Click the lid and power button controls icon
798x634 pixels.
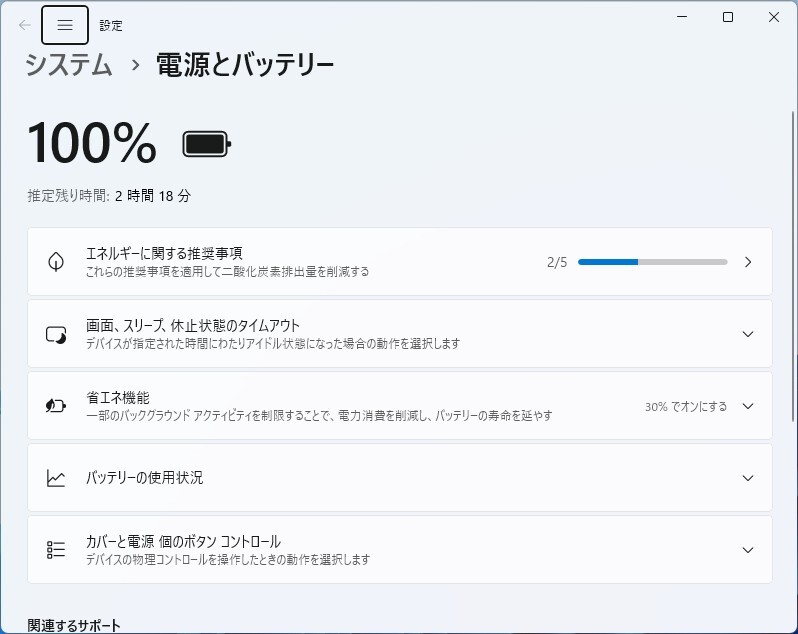point(56,550)
